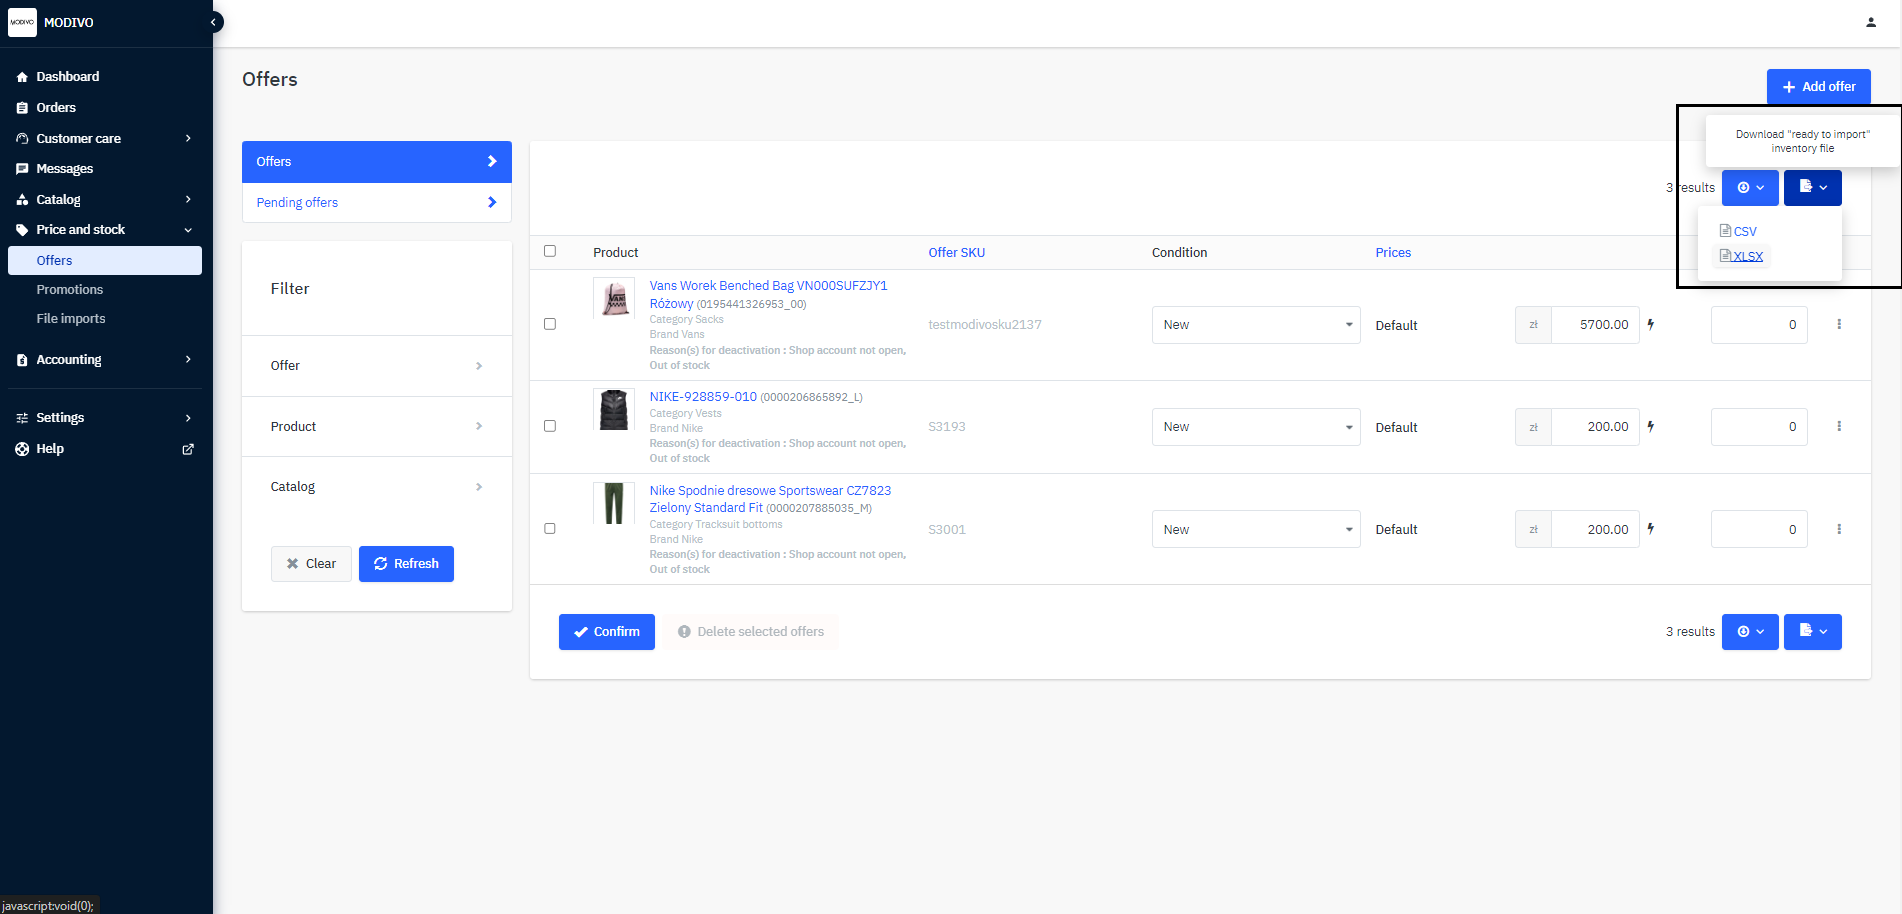This screenshot has width=1902, height=914.
Task: Open bottom file export dropdown icon
Action: pos(1812,631)
